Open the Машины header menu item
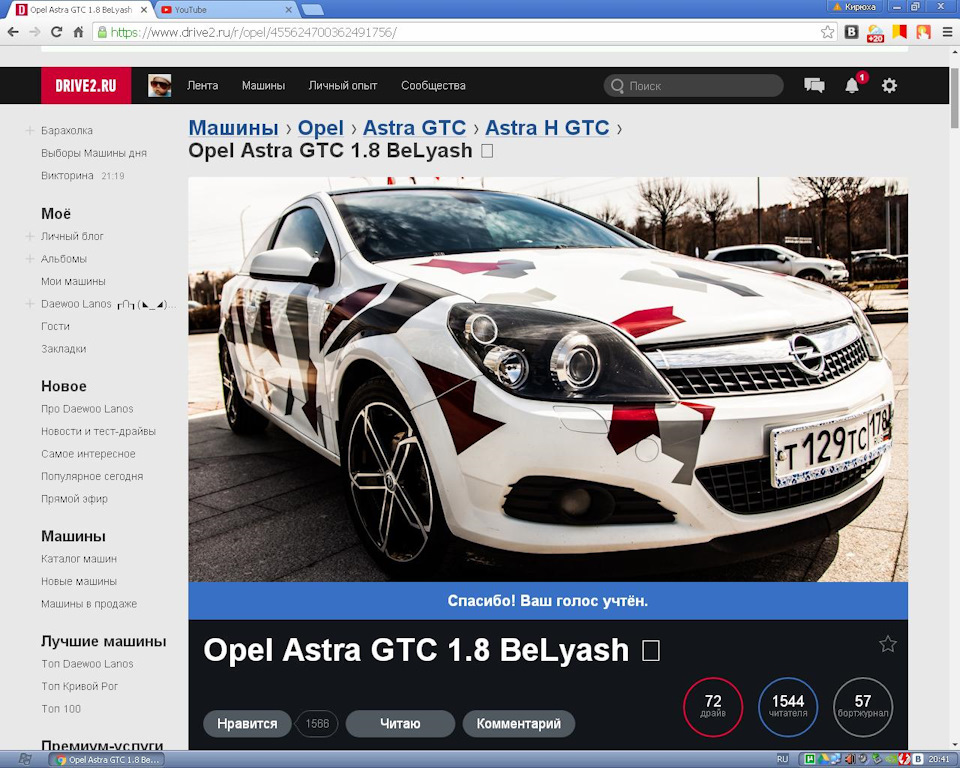960x768 pixels. click(x=263, y=86)
